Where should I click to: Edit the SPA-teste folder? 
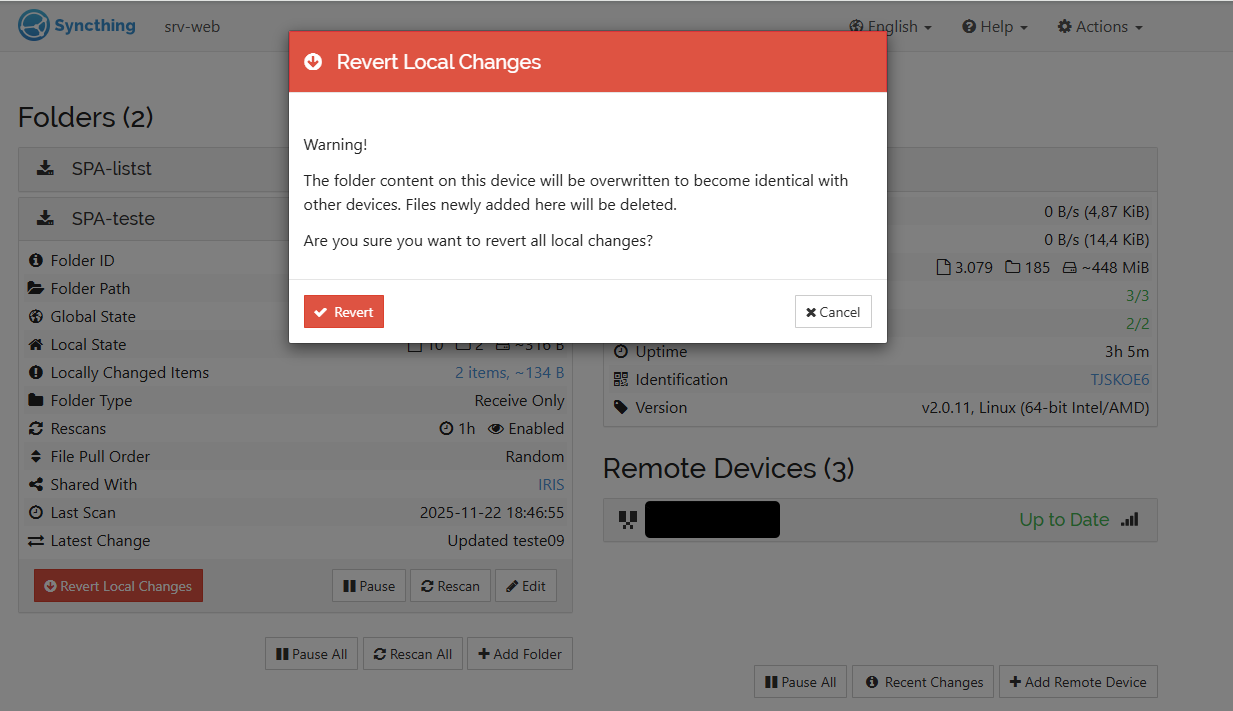(525, 586)
